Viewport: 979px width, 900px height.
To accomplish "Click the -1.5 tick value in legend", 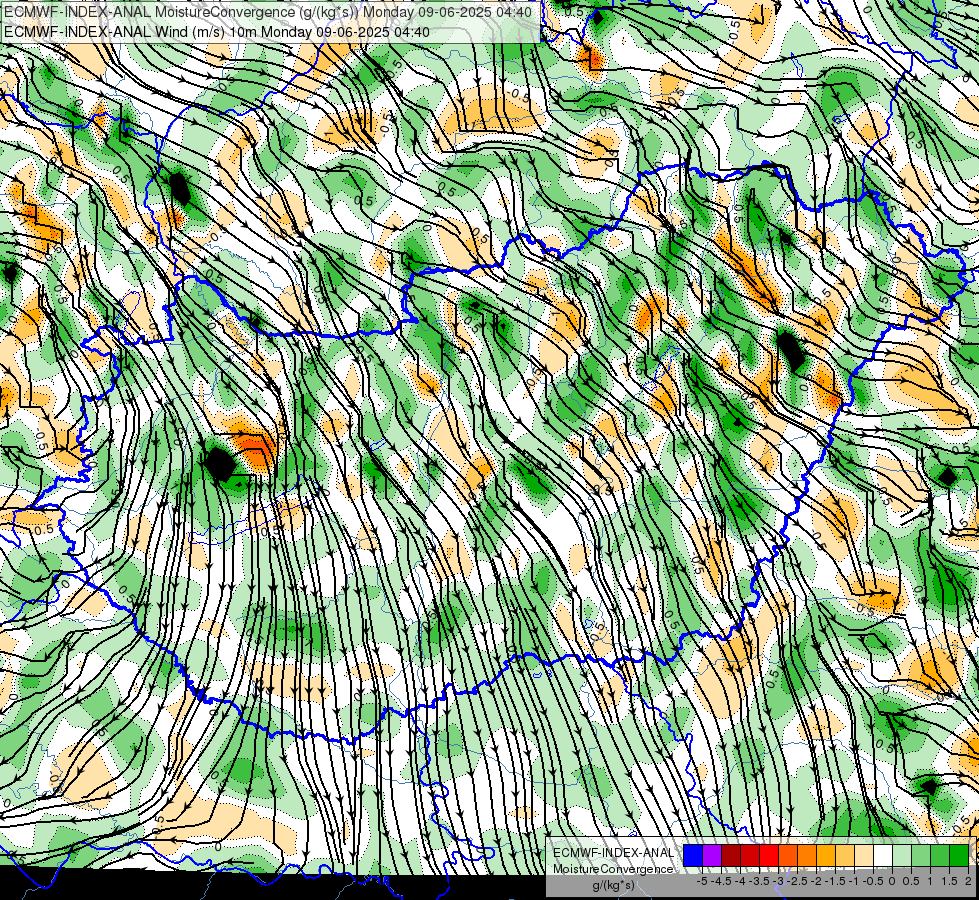I will coord(835,881).
